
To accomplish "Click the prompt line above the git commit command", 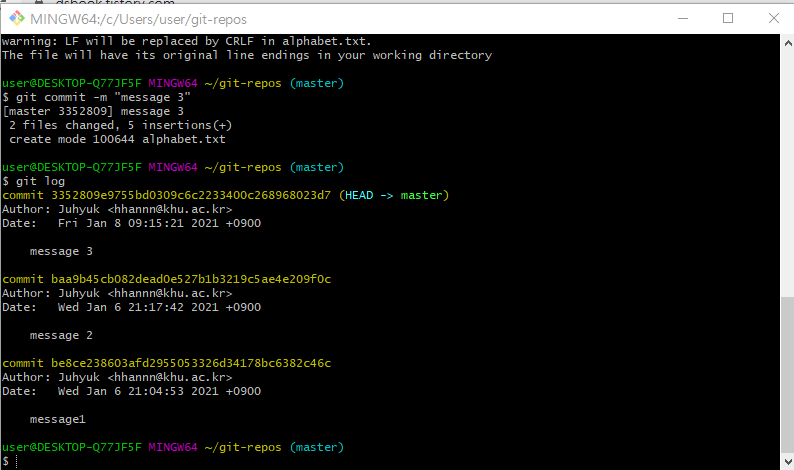I will 173,83.
